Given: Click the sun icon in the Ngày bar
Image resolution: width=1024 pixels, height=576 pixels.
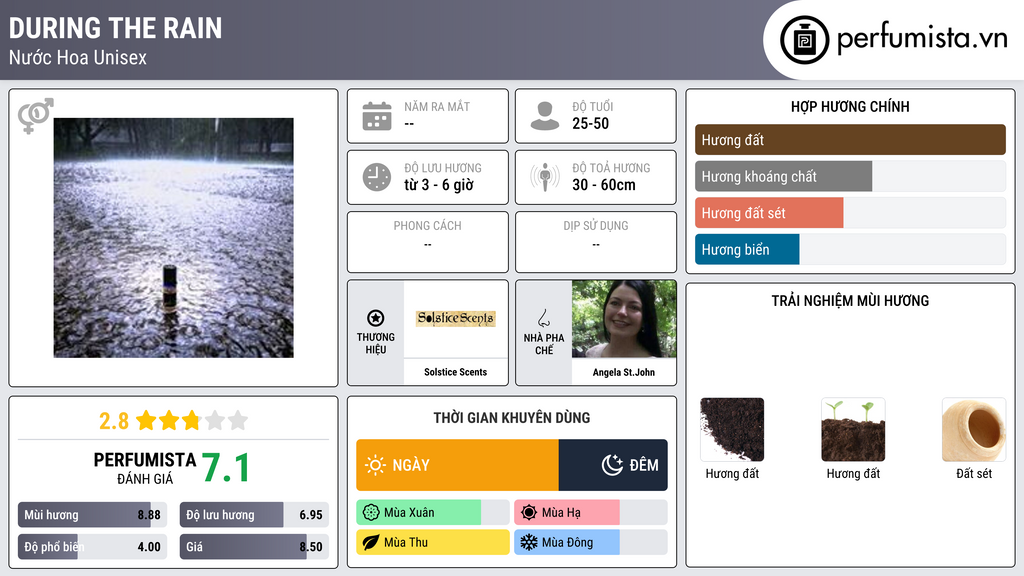Looking at the screenshot, I should click(376, 465).
